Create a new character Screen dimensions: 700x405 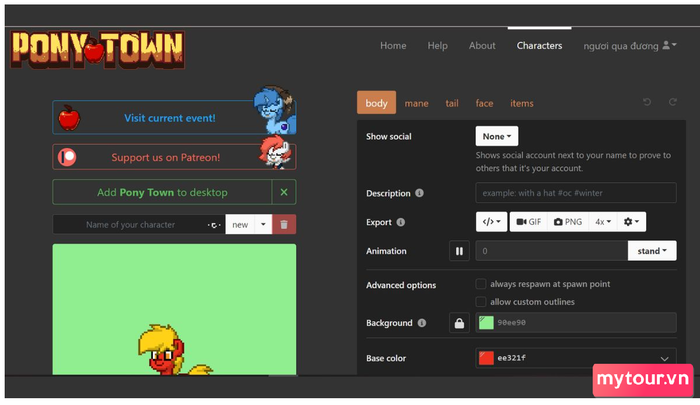pos(240,225)
